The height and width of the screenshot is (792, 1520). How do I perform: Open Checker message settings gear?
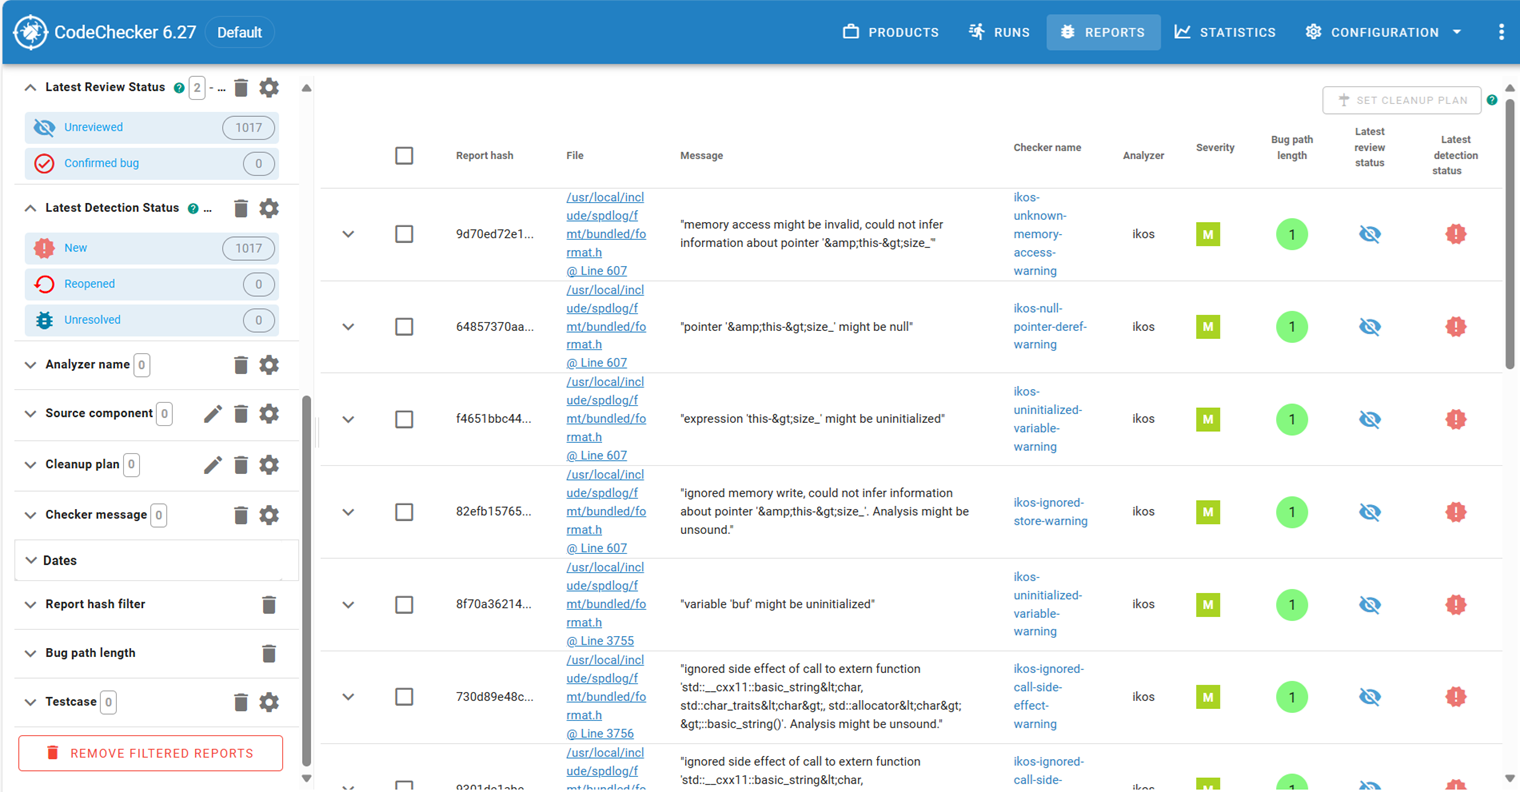click(x=269, y=515)
